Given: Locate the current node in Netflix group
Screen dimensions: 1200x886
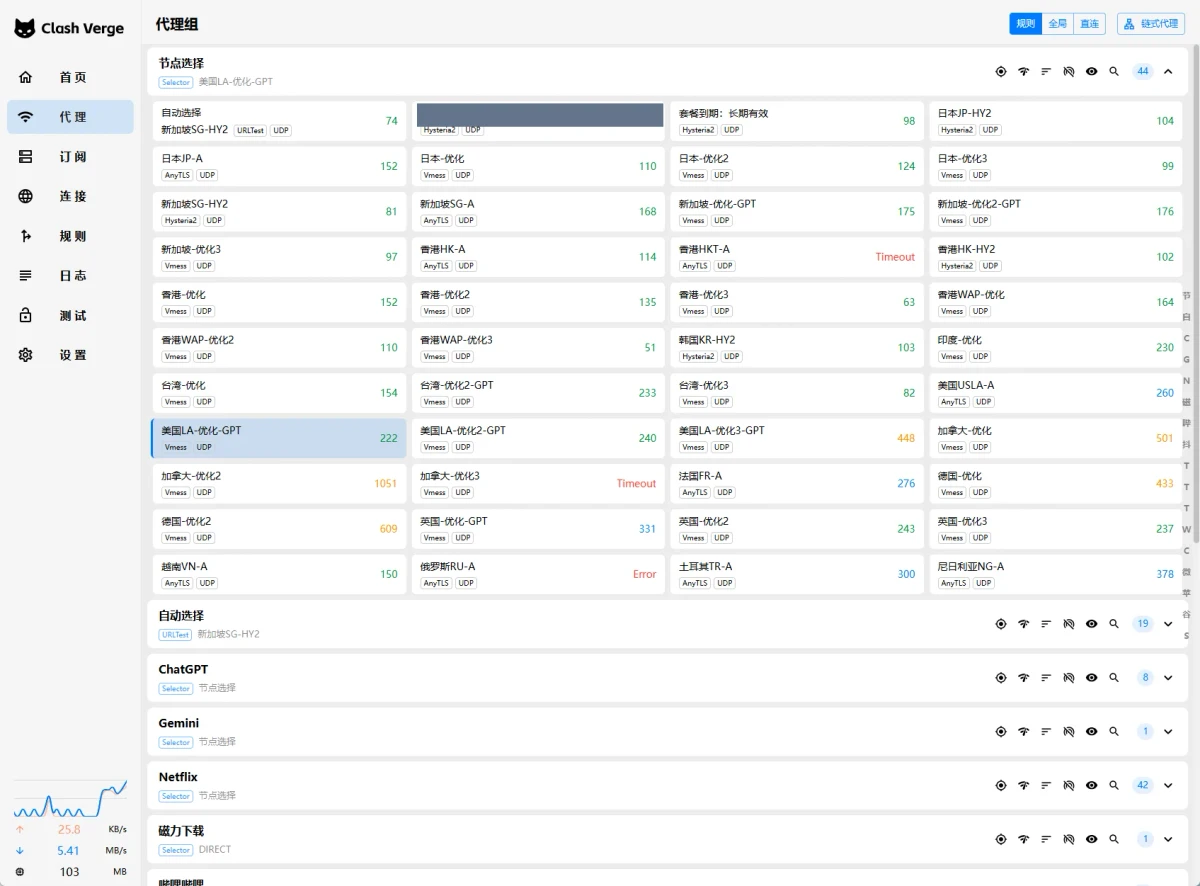Looking at the screenshot, I should tap(1001, 786).
